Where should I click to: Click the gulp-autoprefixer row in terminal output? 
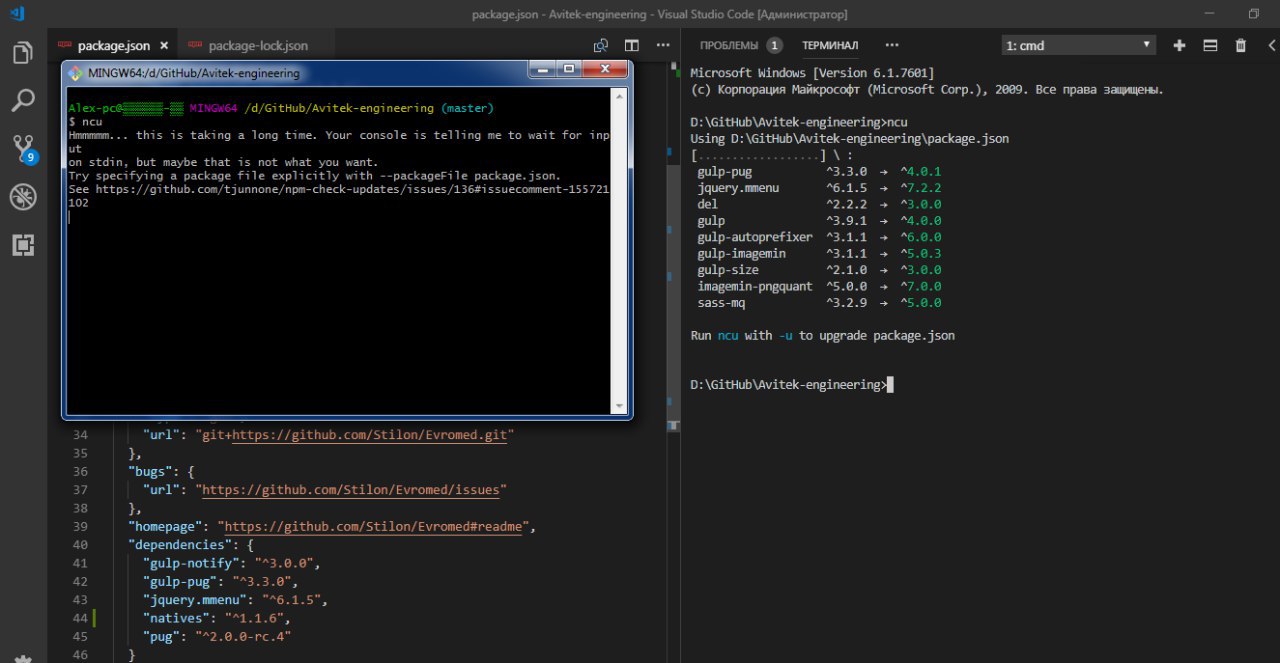pos(819,237)
